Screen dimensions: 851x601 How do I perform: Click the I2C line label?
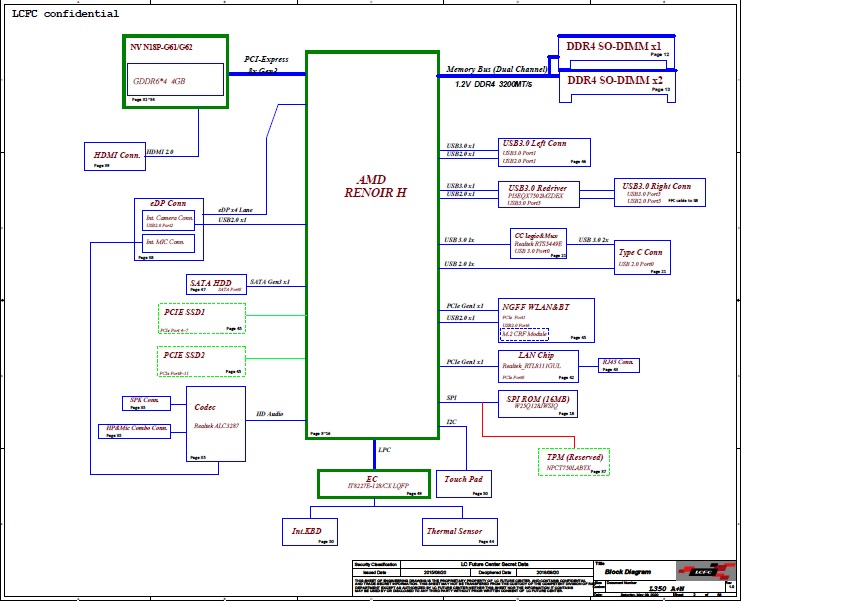pos(452,422)
